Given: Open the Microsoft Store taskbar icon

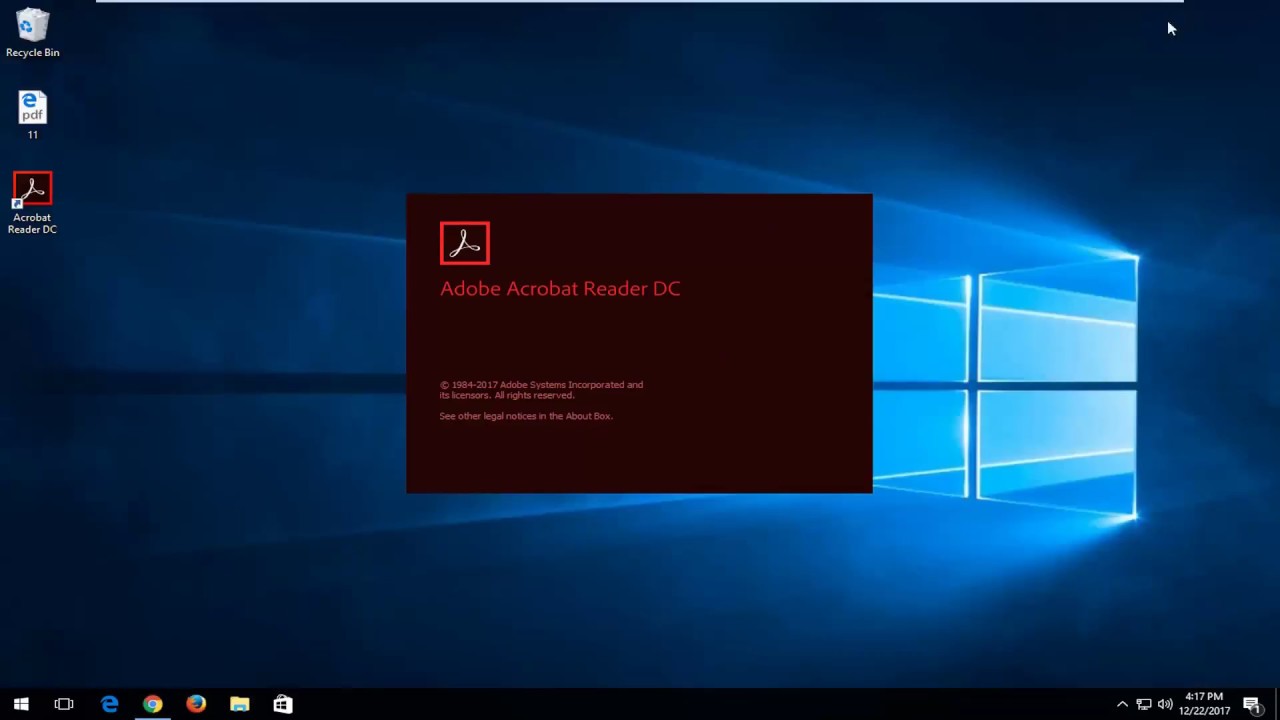Looking at the screenshot, I should (x=283, y=704).
